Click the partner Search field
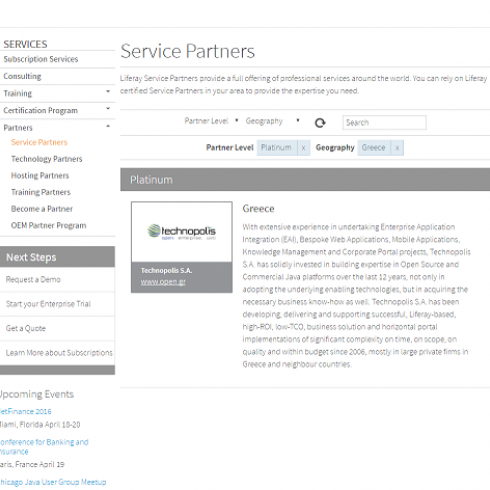 (x=384, y=122)
